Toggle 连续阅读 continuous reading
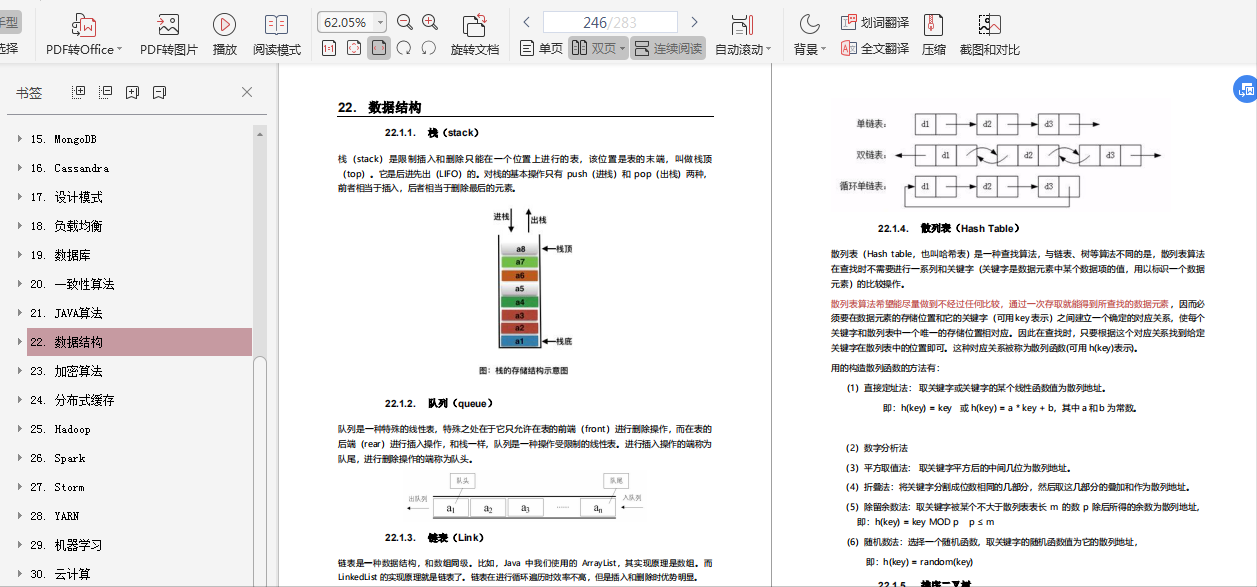The height and width of the screenshot is (587, 1257). (667, 48)
